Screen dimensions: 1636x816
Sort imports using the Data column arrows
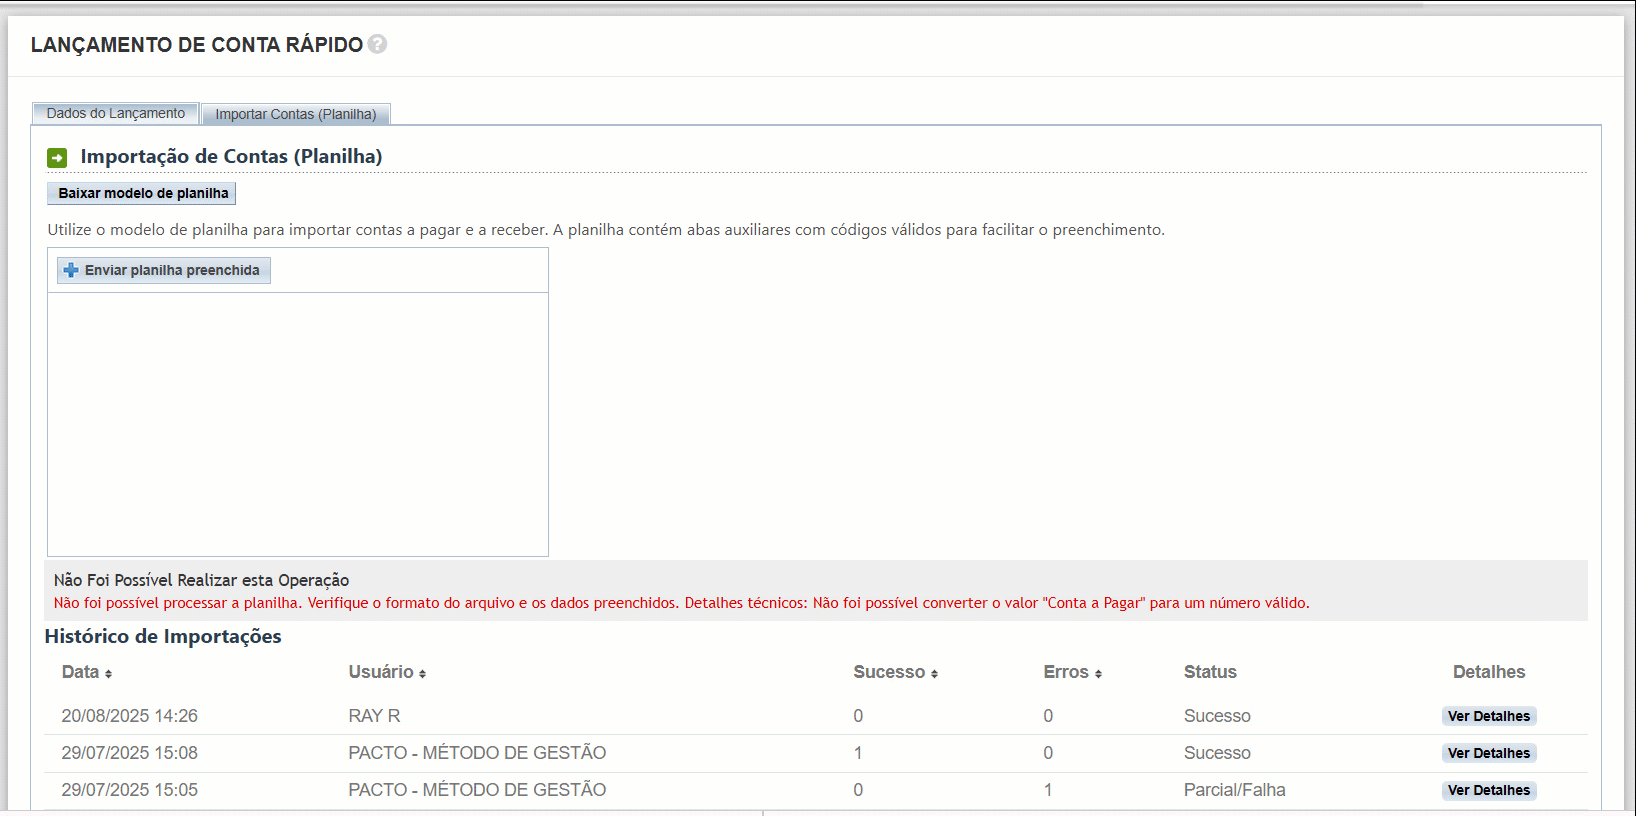pos(108,674)
